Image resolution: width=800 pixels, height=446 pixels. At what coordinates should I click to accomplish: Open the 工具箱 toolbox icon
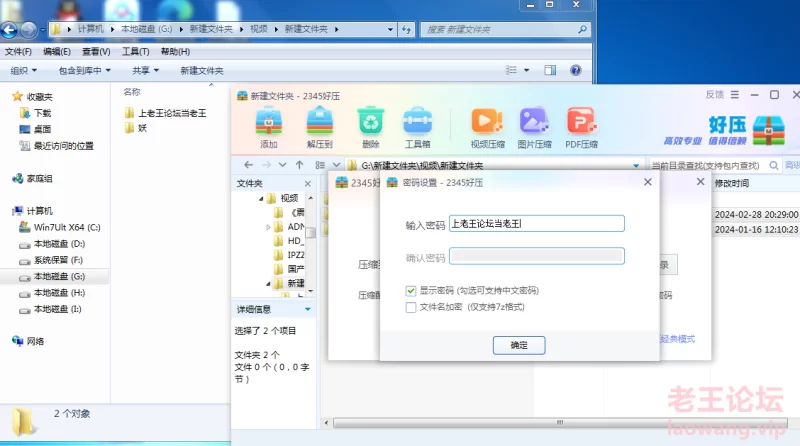417,122
